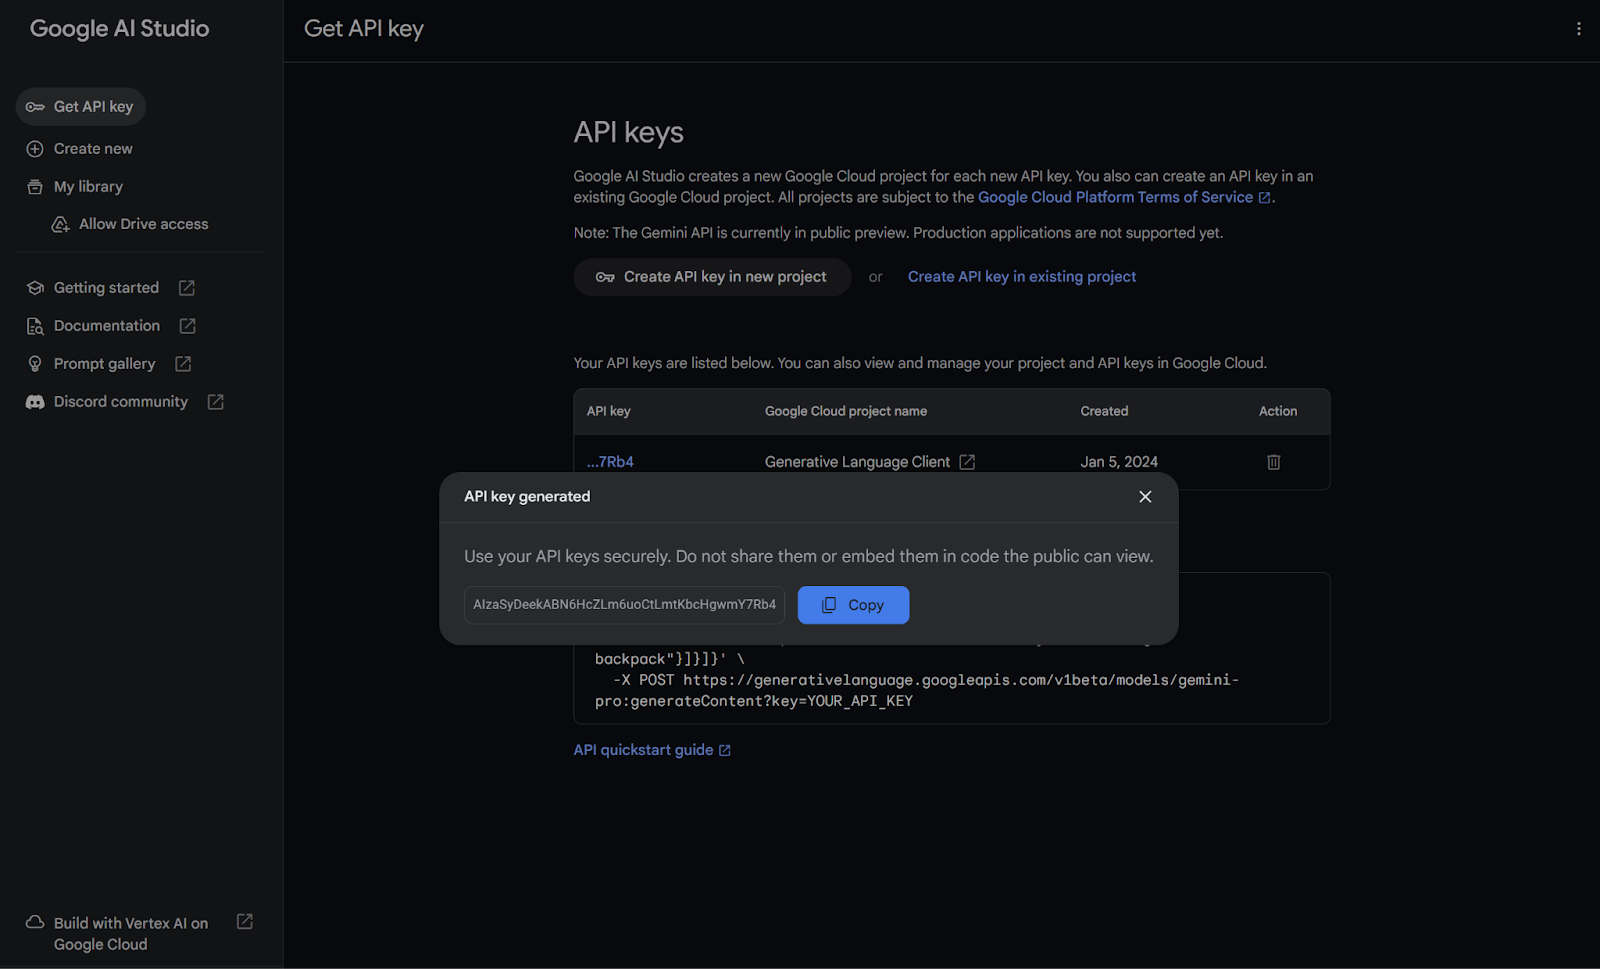Viewport: 1600px width, 969px height.
Task: Open the API quickstart guide link
Action: (x=643, y=750)
